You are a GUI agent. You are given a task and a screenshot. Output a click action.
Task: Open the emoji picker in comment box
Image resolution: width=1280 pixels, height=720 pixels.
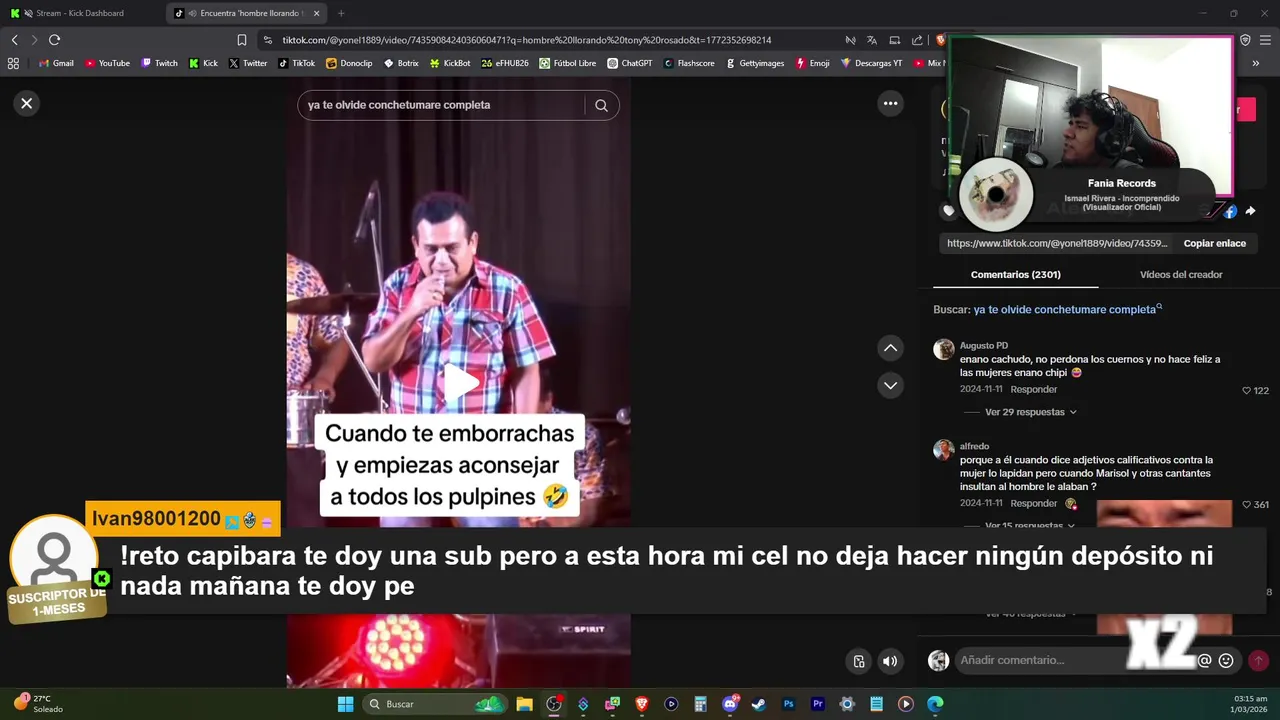[1226, 660]
